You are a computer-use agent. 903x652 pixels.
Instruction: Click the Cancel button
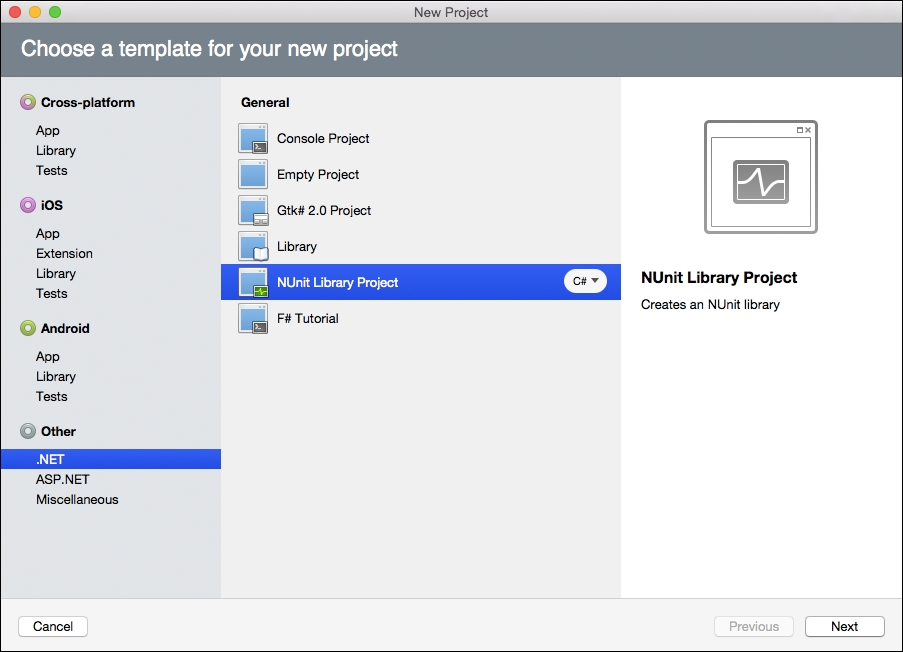53,627
